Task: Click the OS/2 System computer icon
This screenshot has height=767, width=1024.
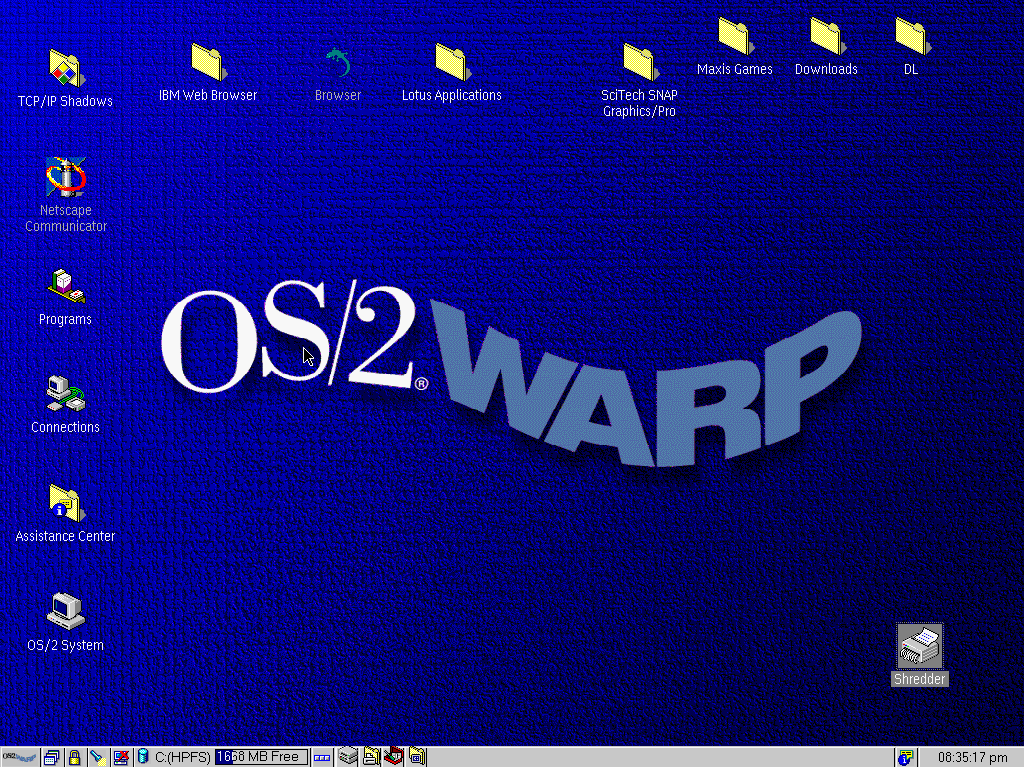Action: click(65, 611)
